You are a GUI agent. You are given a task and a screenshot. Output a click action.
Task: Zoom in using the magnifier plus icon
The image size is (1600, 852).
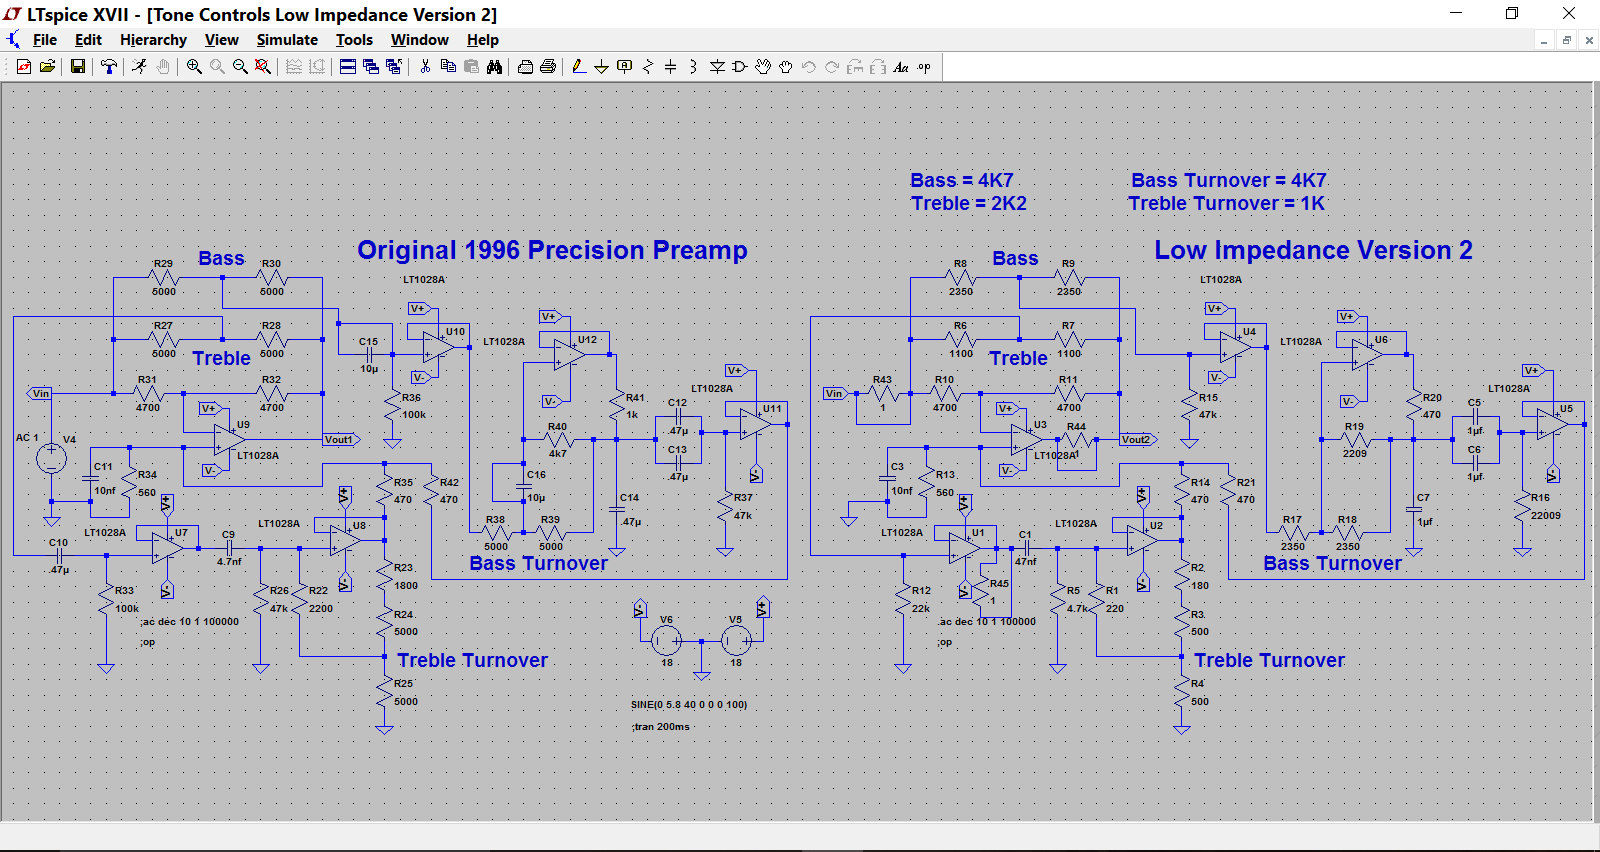tap(194, 67)
